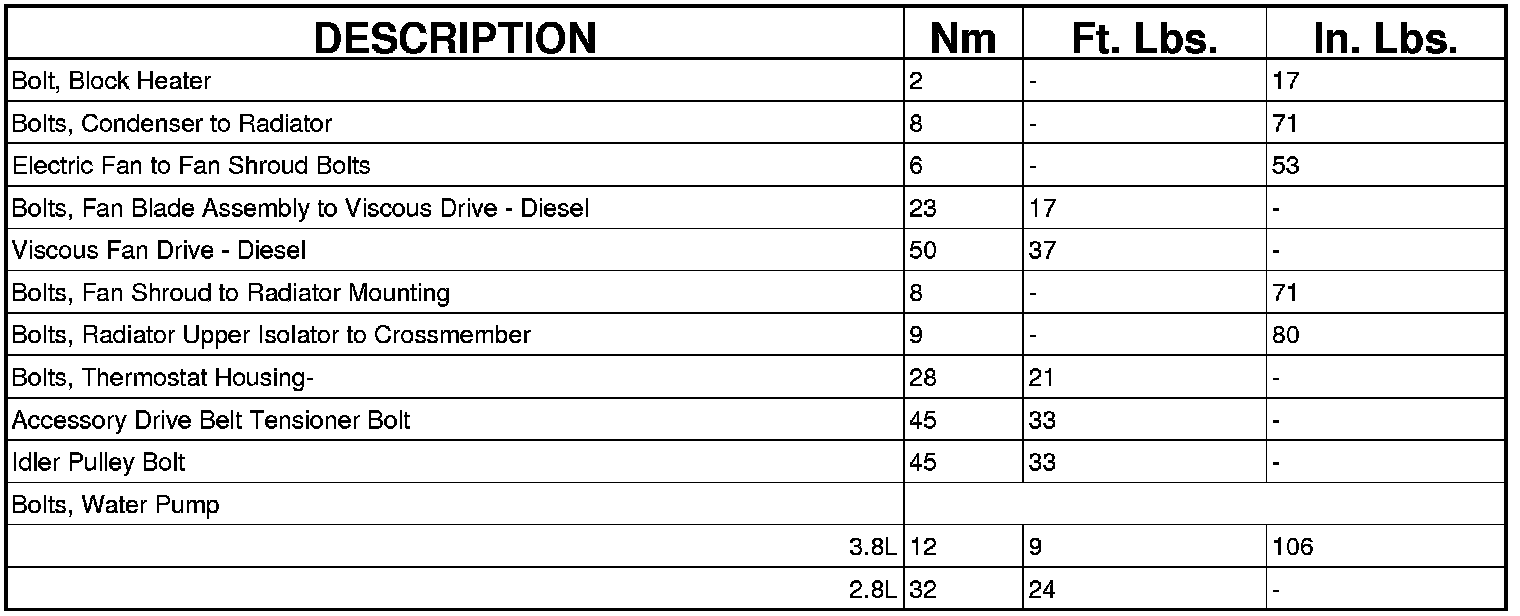Select the Fan Blade Assembly to Viscous Drive row
Image resolution: width=1520 pixels, height=616 pixels.
(301, 209)
